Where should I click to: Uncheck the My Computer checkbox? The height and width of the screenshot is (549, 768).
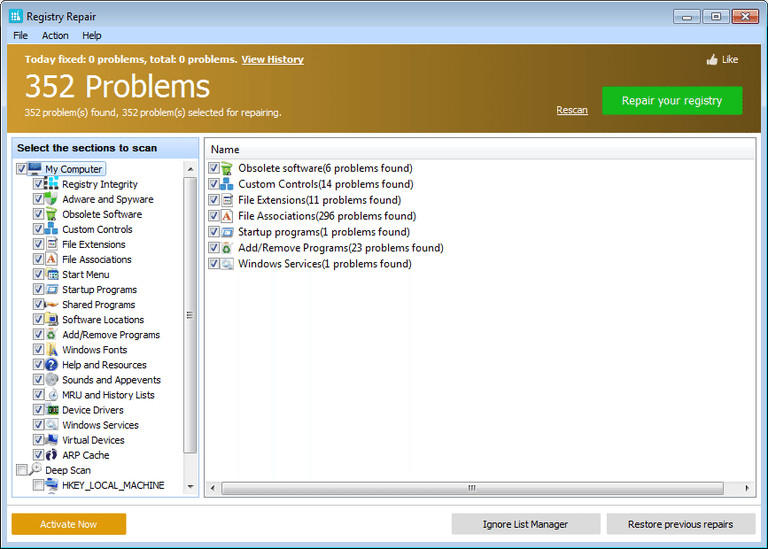click(21, 169)
